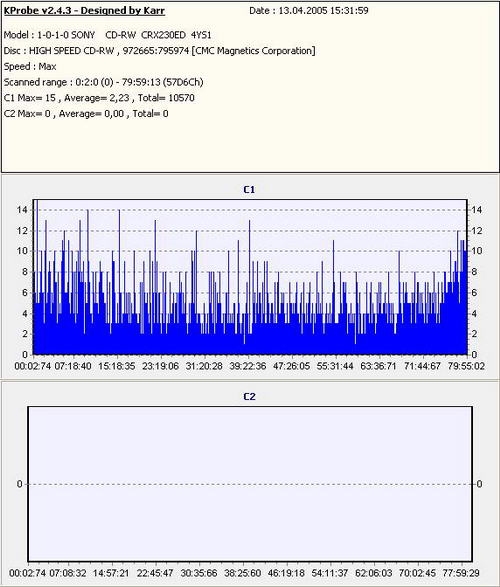This screenshot has height=587, width=500.
Task: Click the C1 chart title
Action: [x=249, y=190]
